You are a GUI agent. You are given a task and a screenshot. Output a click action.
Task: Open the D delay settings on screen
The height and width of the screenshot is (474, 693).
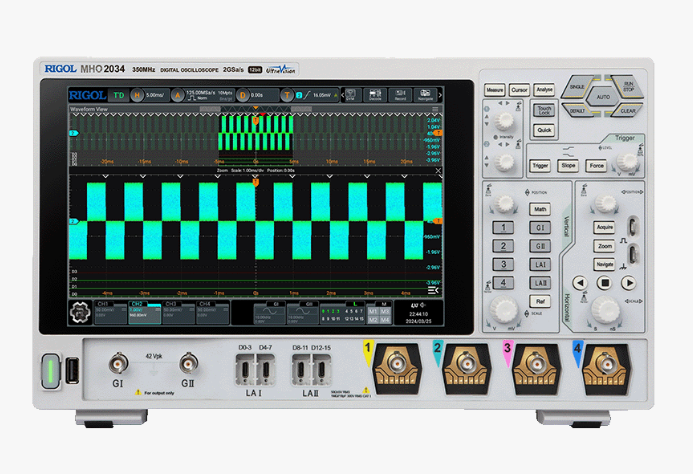(x=243, y=96)
